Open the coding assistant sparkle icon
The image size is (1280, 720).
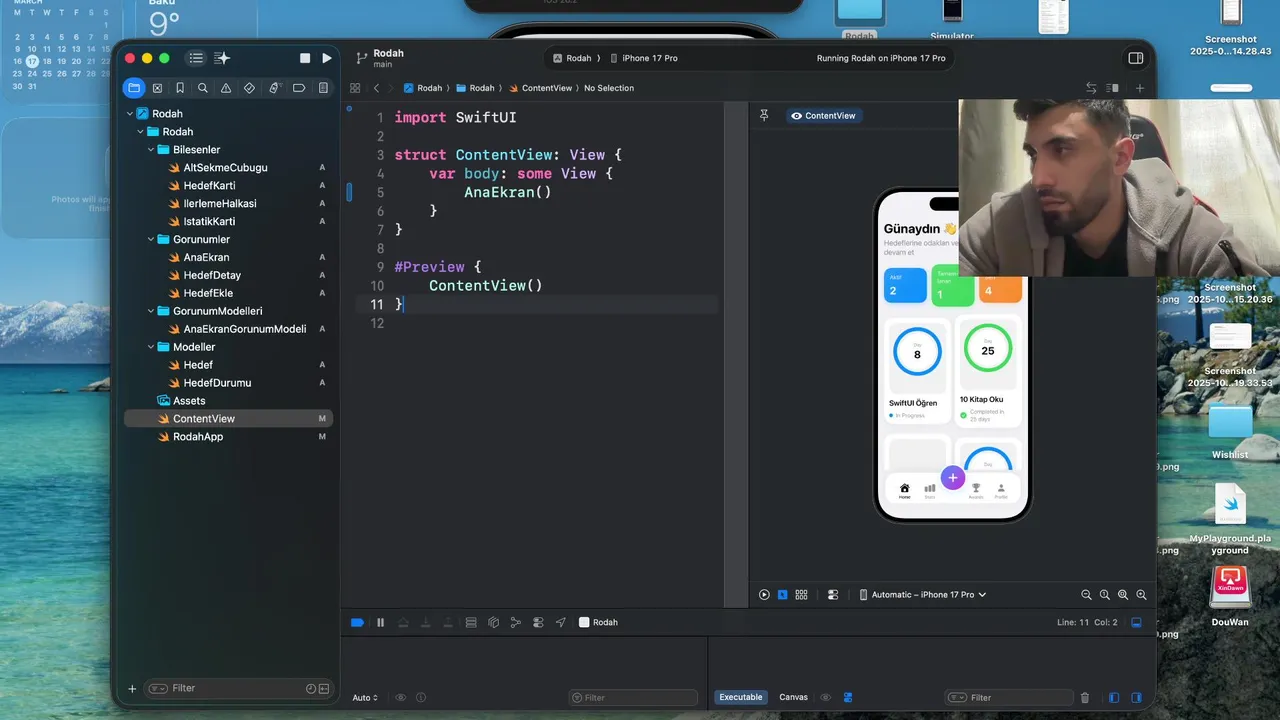click(222, 58)
